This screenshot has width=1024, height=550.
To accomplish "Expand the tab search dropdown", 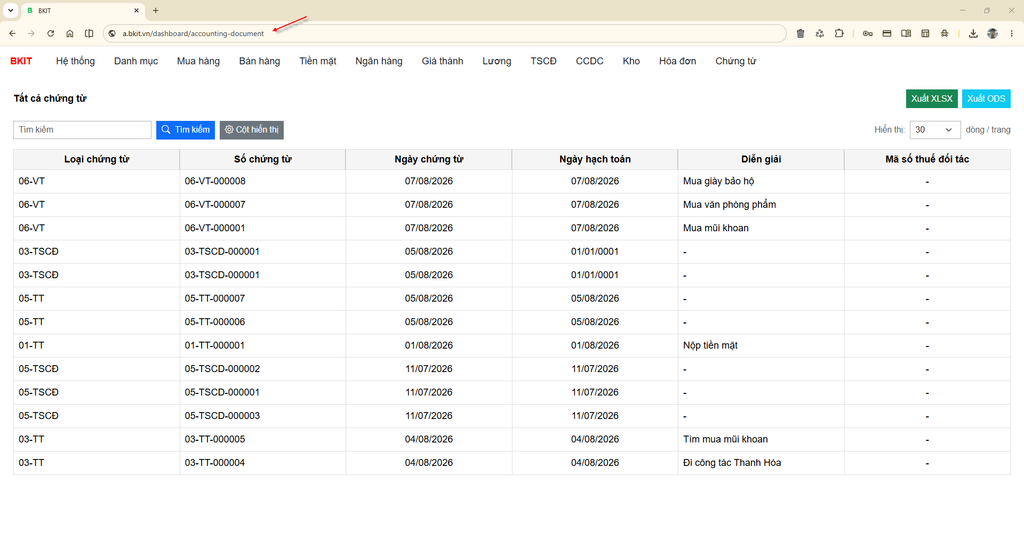I will [x=10, y=10].
